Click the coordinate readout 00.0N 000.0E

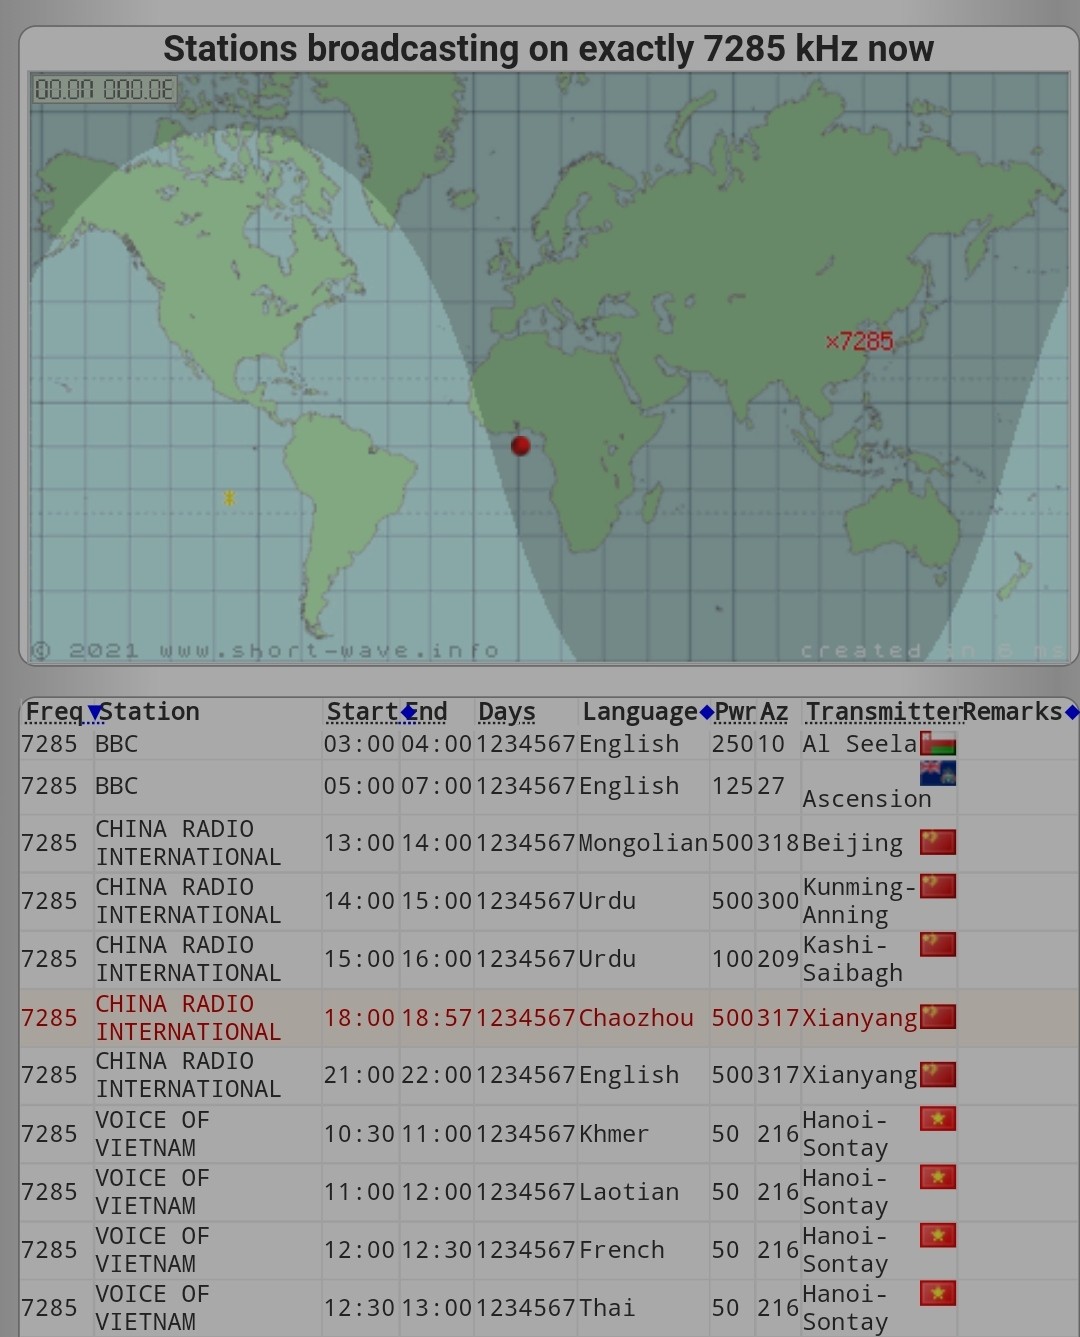105,90
